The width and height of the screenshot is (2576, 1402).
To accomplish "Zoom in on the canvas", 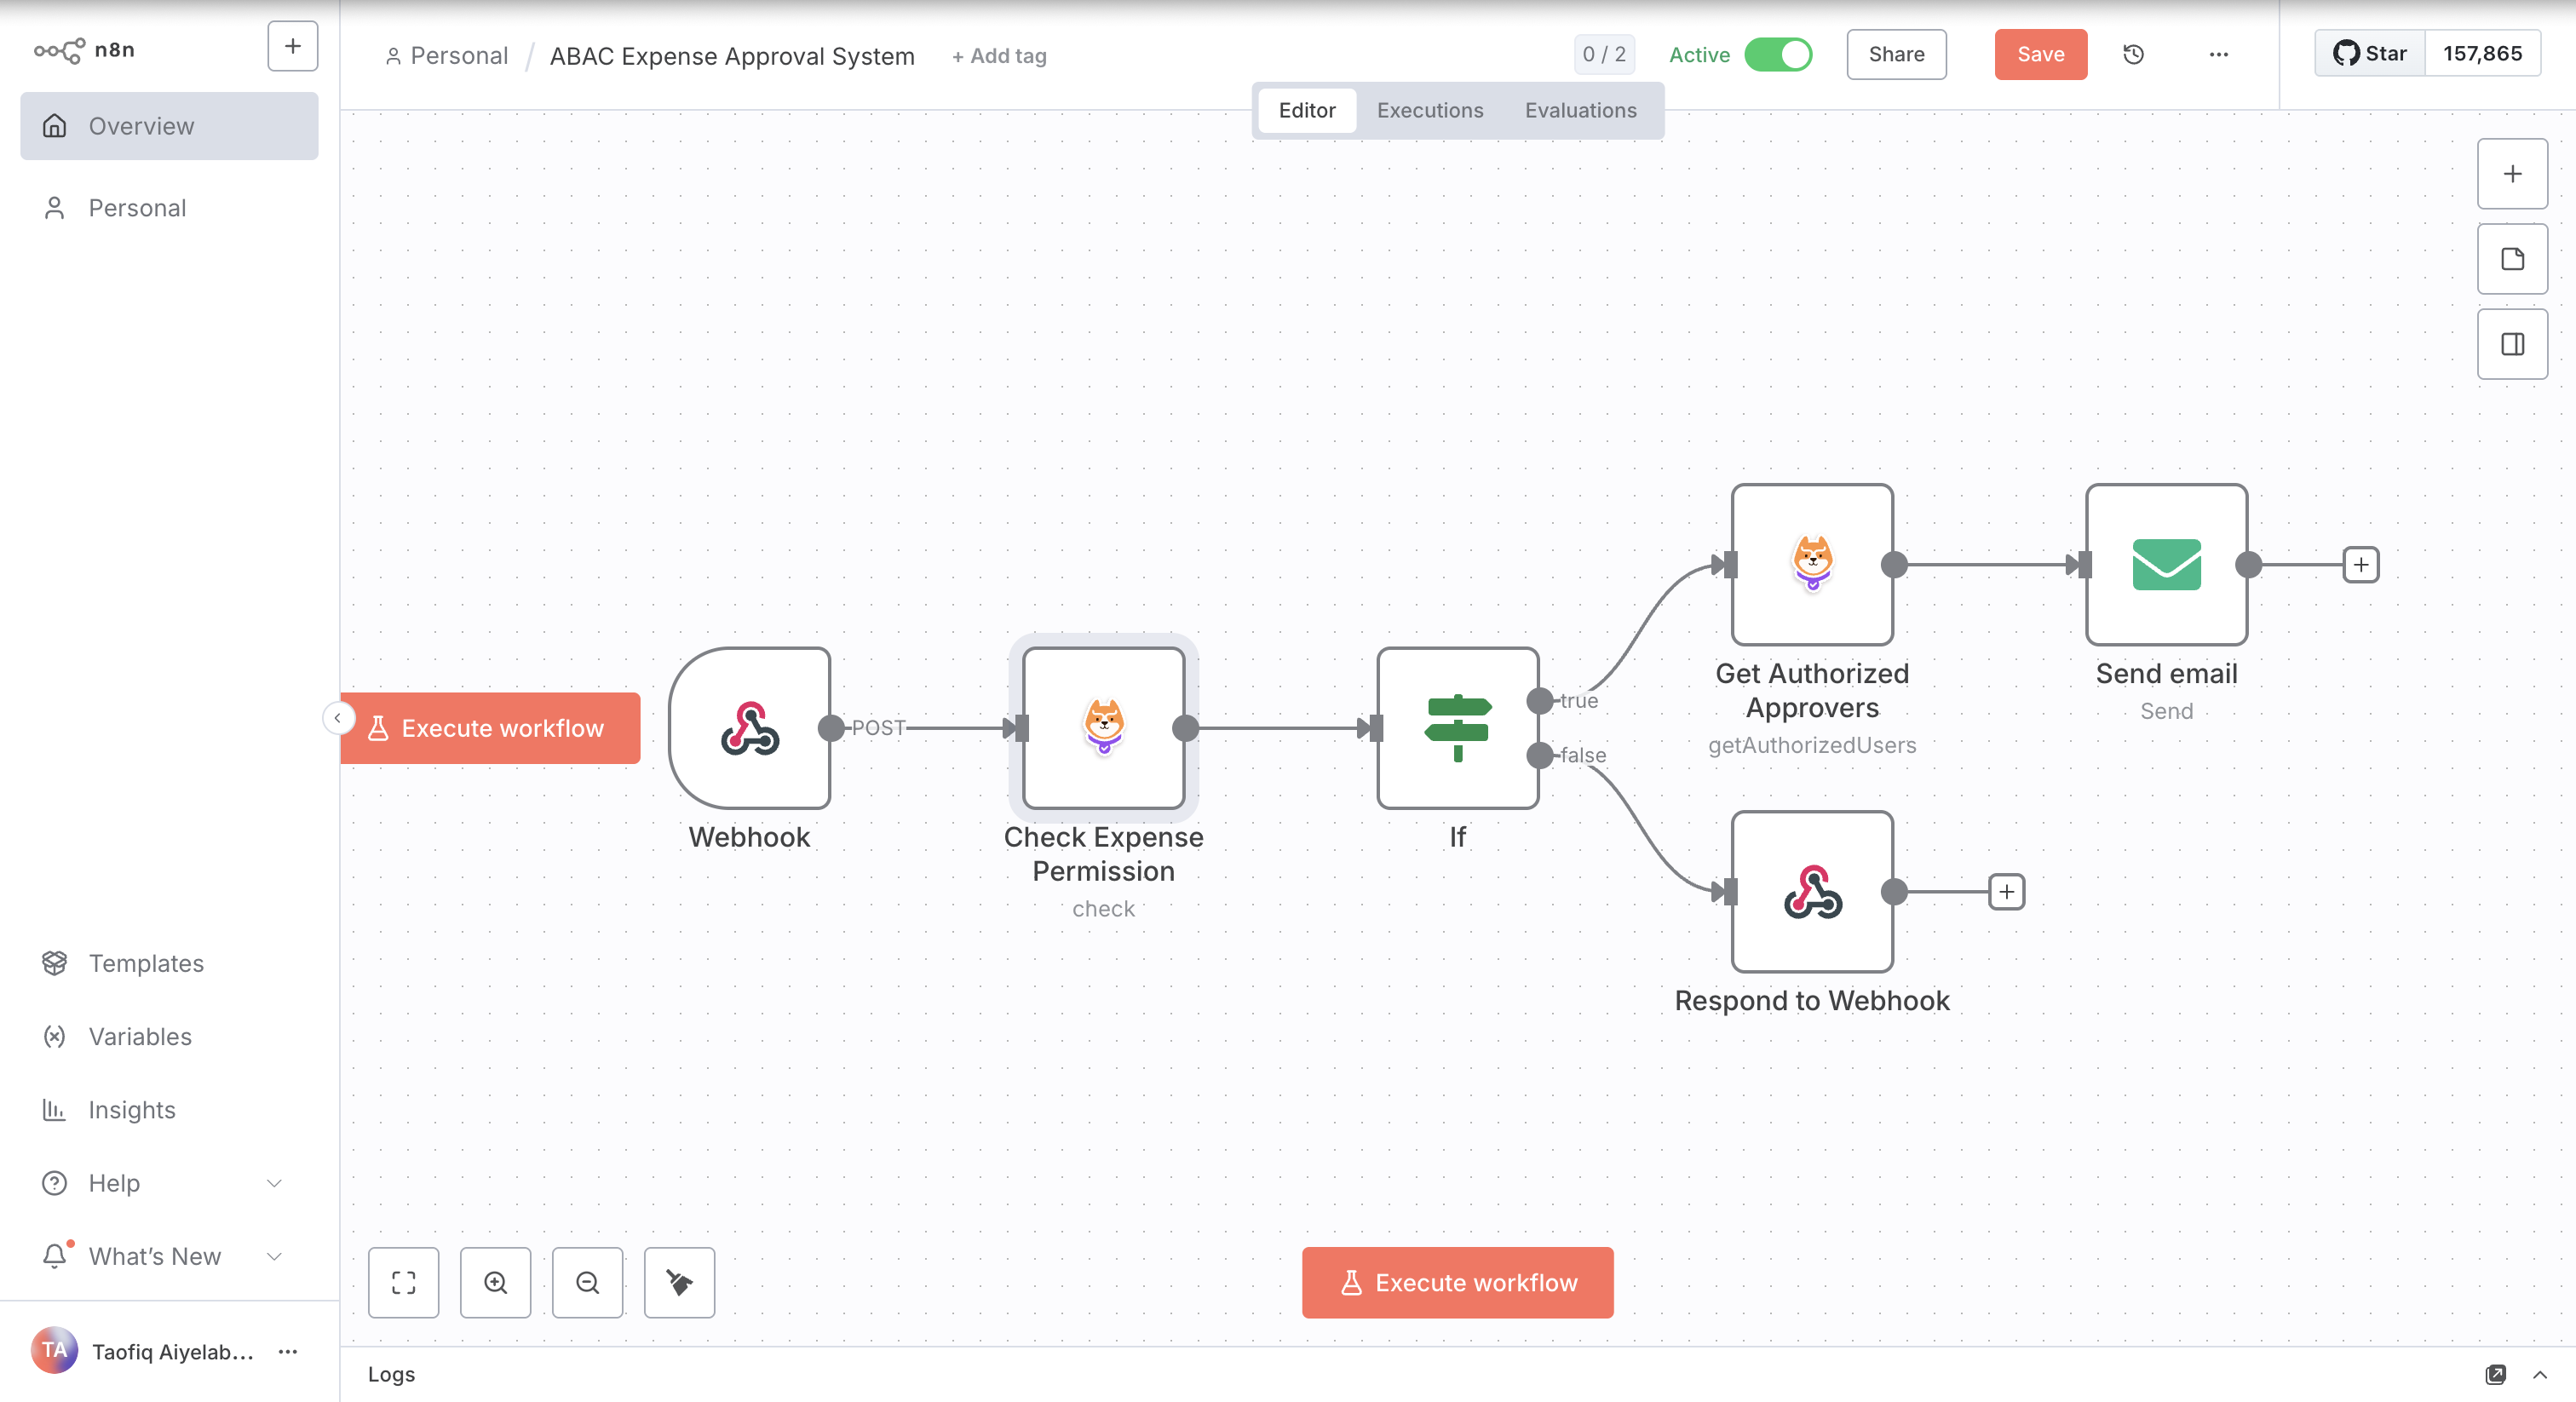I will click(x=496, y=1282).
